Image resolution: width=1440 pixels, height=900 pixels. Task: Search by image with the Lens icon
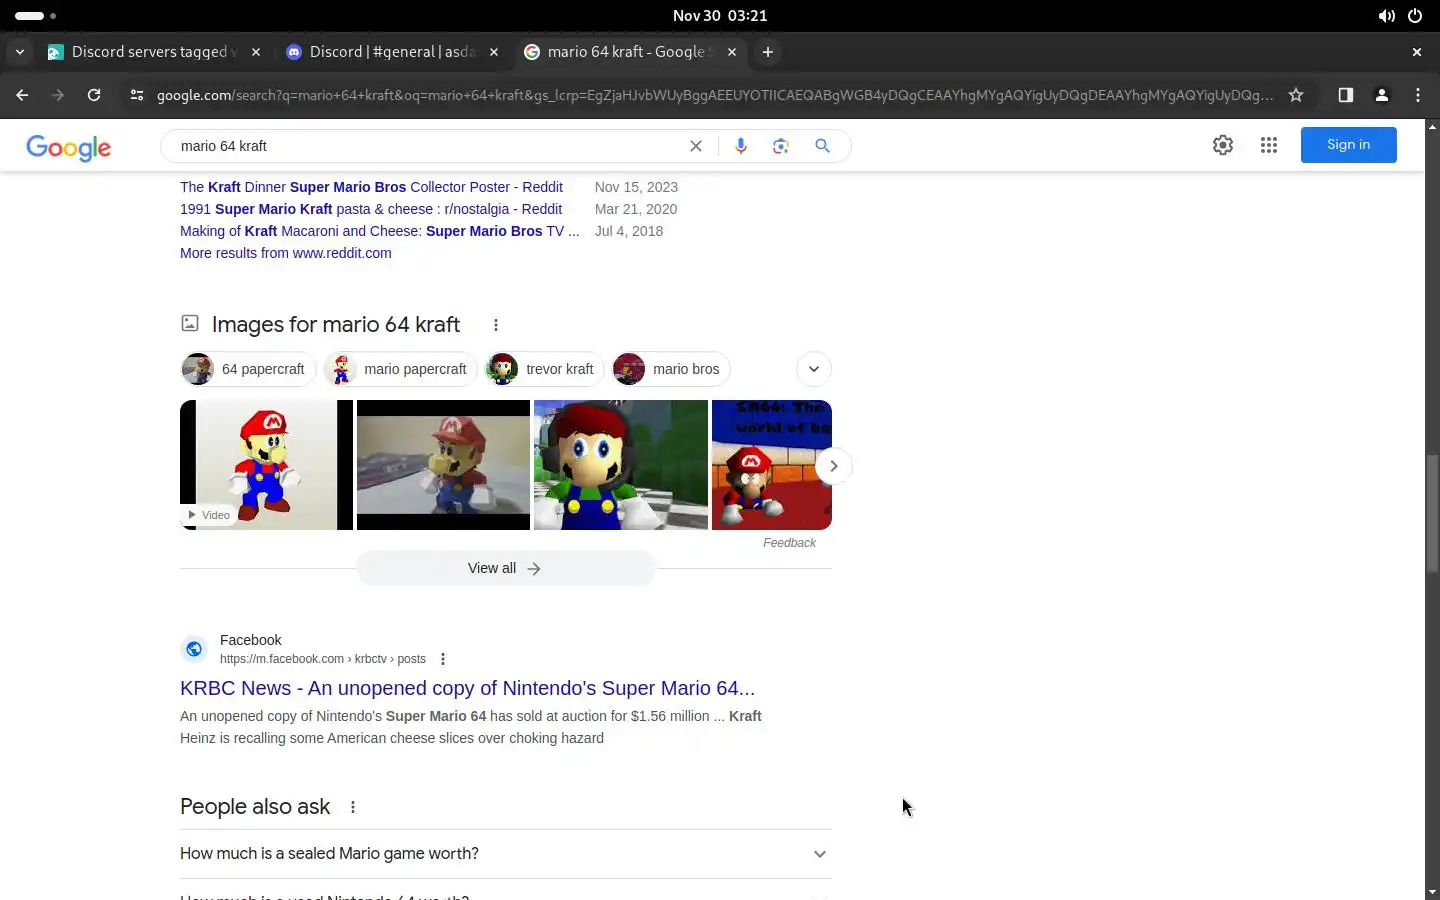tap(781, 146)
